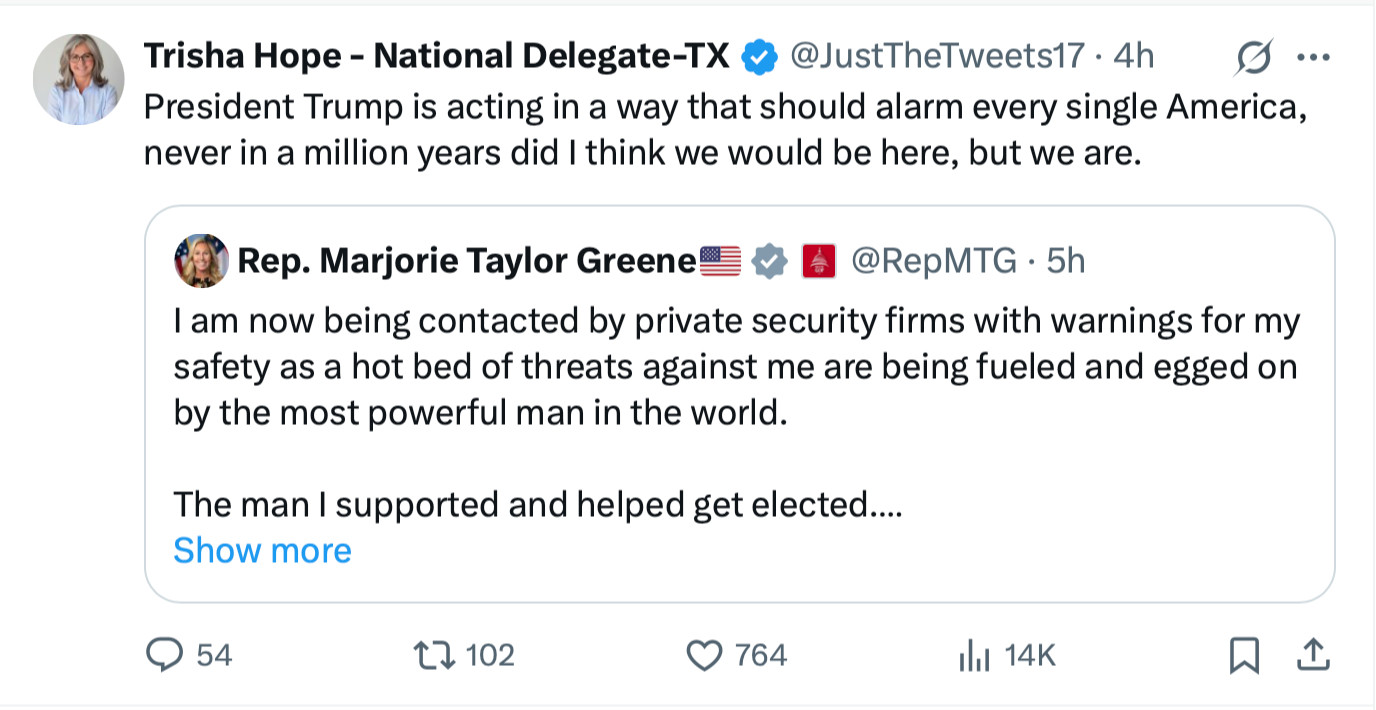Open Marjorie Taylor Greene's small avatar
This screenshot has width=1376, height=710.
point(201,262)
